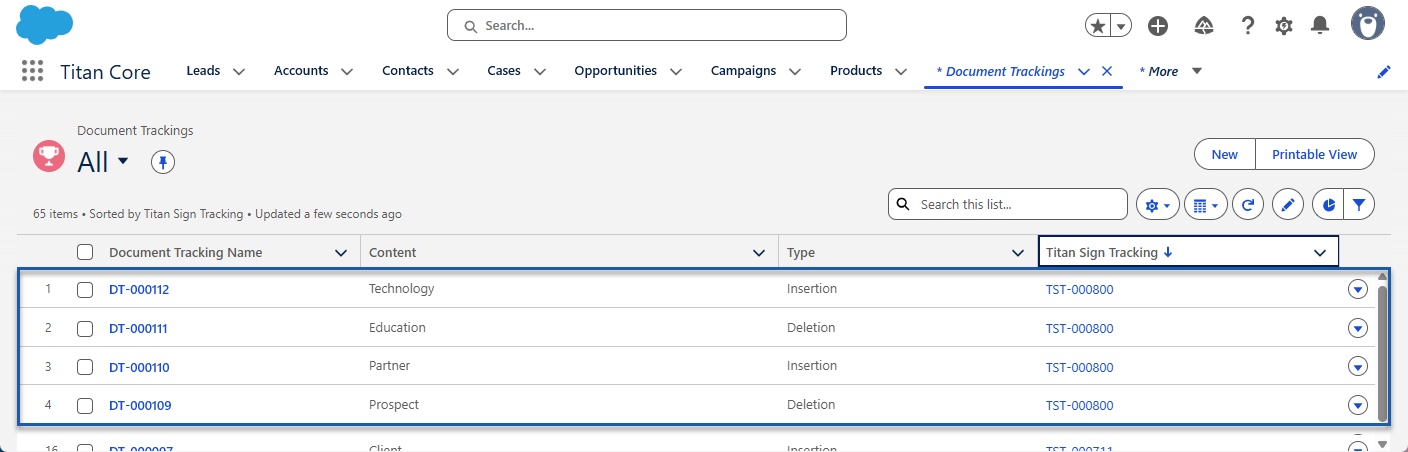The height and width of the screenshot is (452, 1408).
Task: Select checkbox for DT-000112
Action: point(85,290)
